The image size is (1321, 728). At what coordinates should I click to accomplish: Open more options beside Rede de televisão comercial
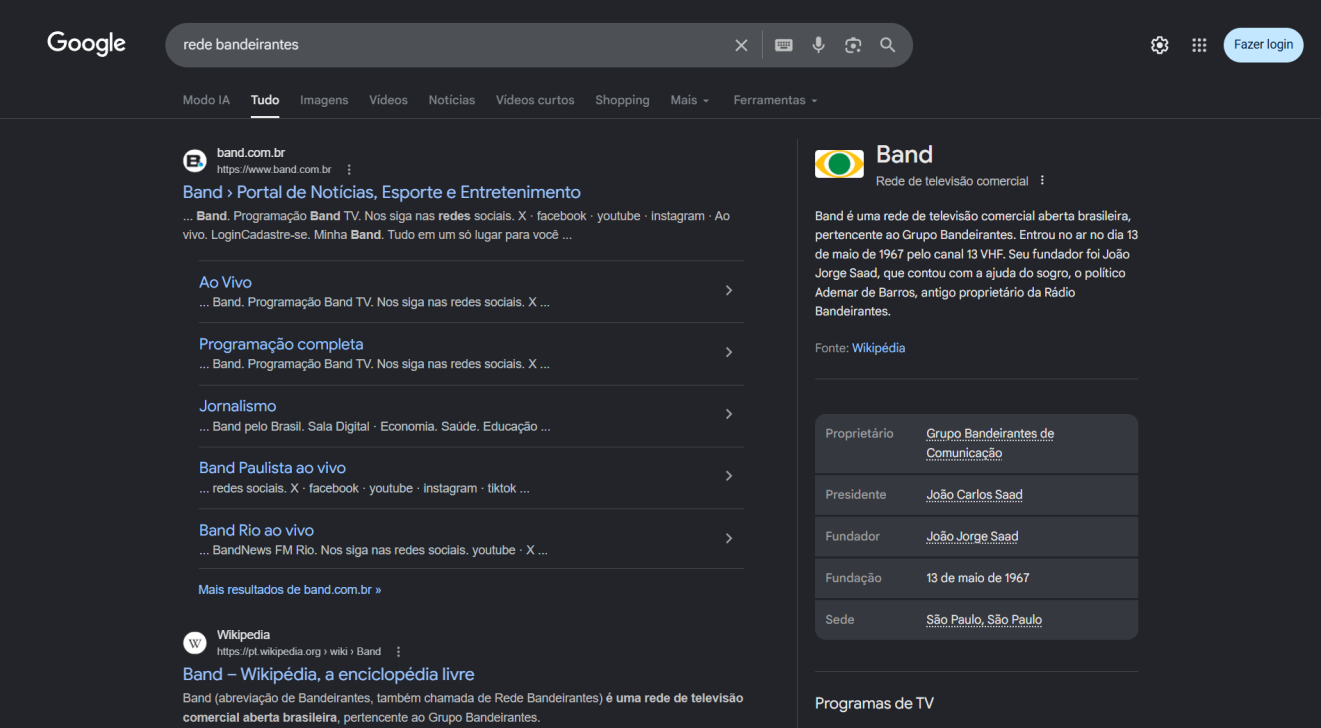(x=1042, y=181)
